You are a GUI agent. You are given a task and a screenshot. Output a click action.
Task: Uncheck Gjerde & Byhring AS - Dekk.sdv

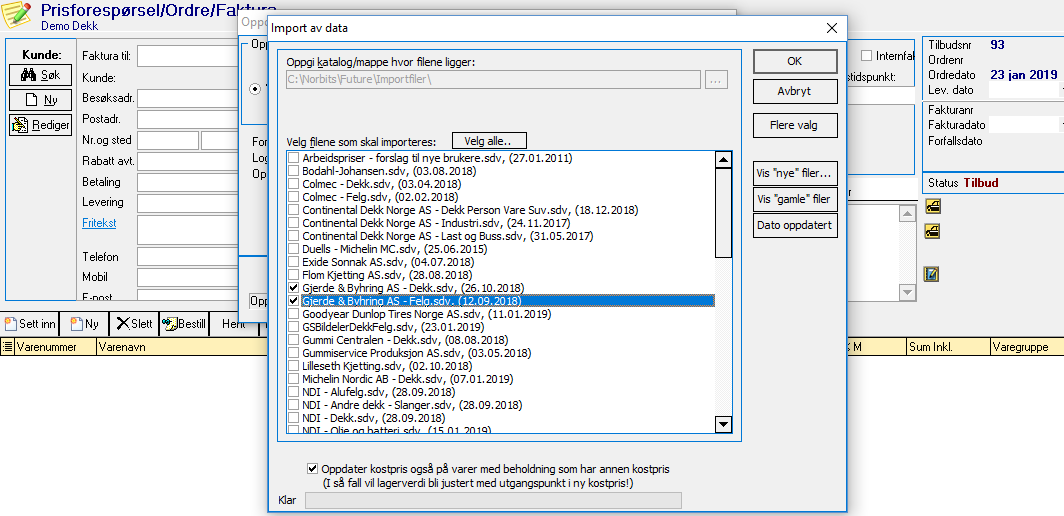294,288
